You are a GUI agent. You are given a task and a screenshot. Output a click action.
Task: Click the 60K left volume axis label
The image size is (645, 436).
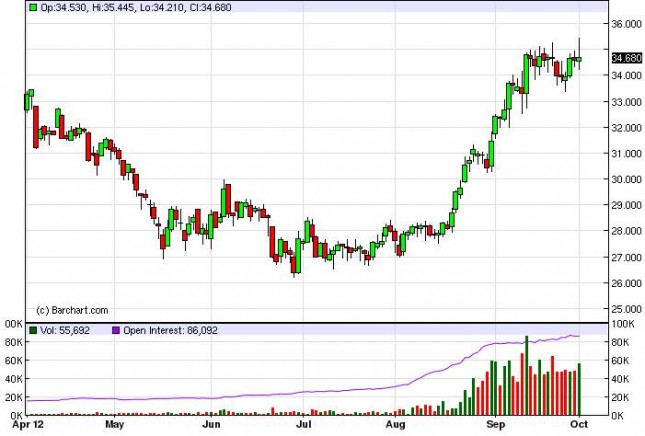[x=14, y=361]
